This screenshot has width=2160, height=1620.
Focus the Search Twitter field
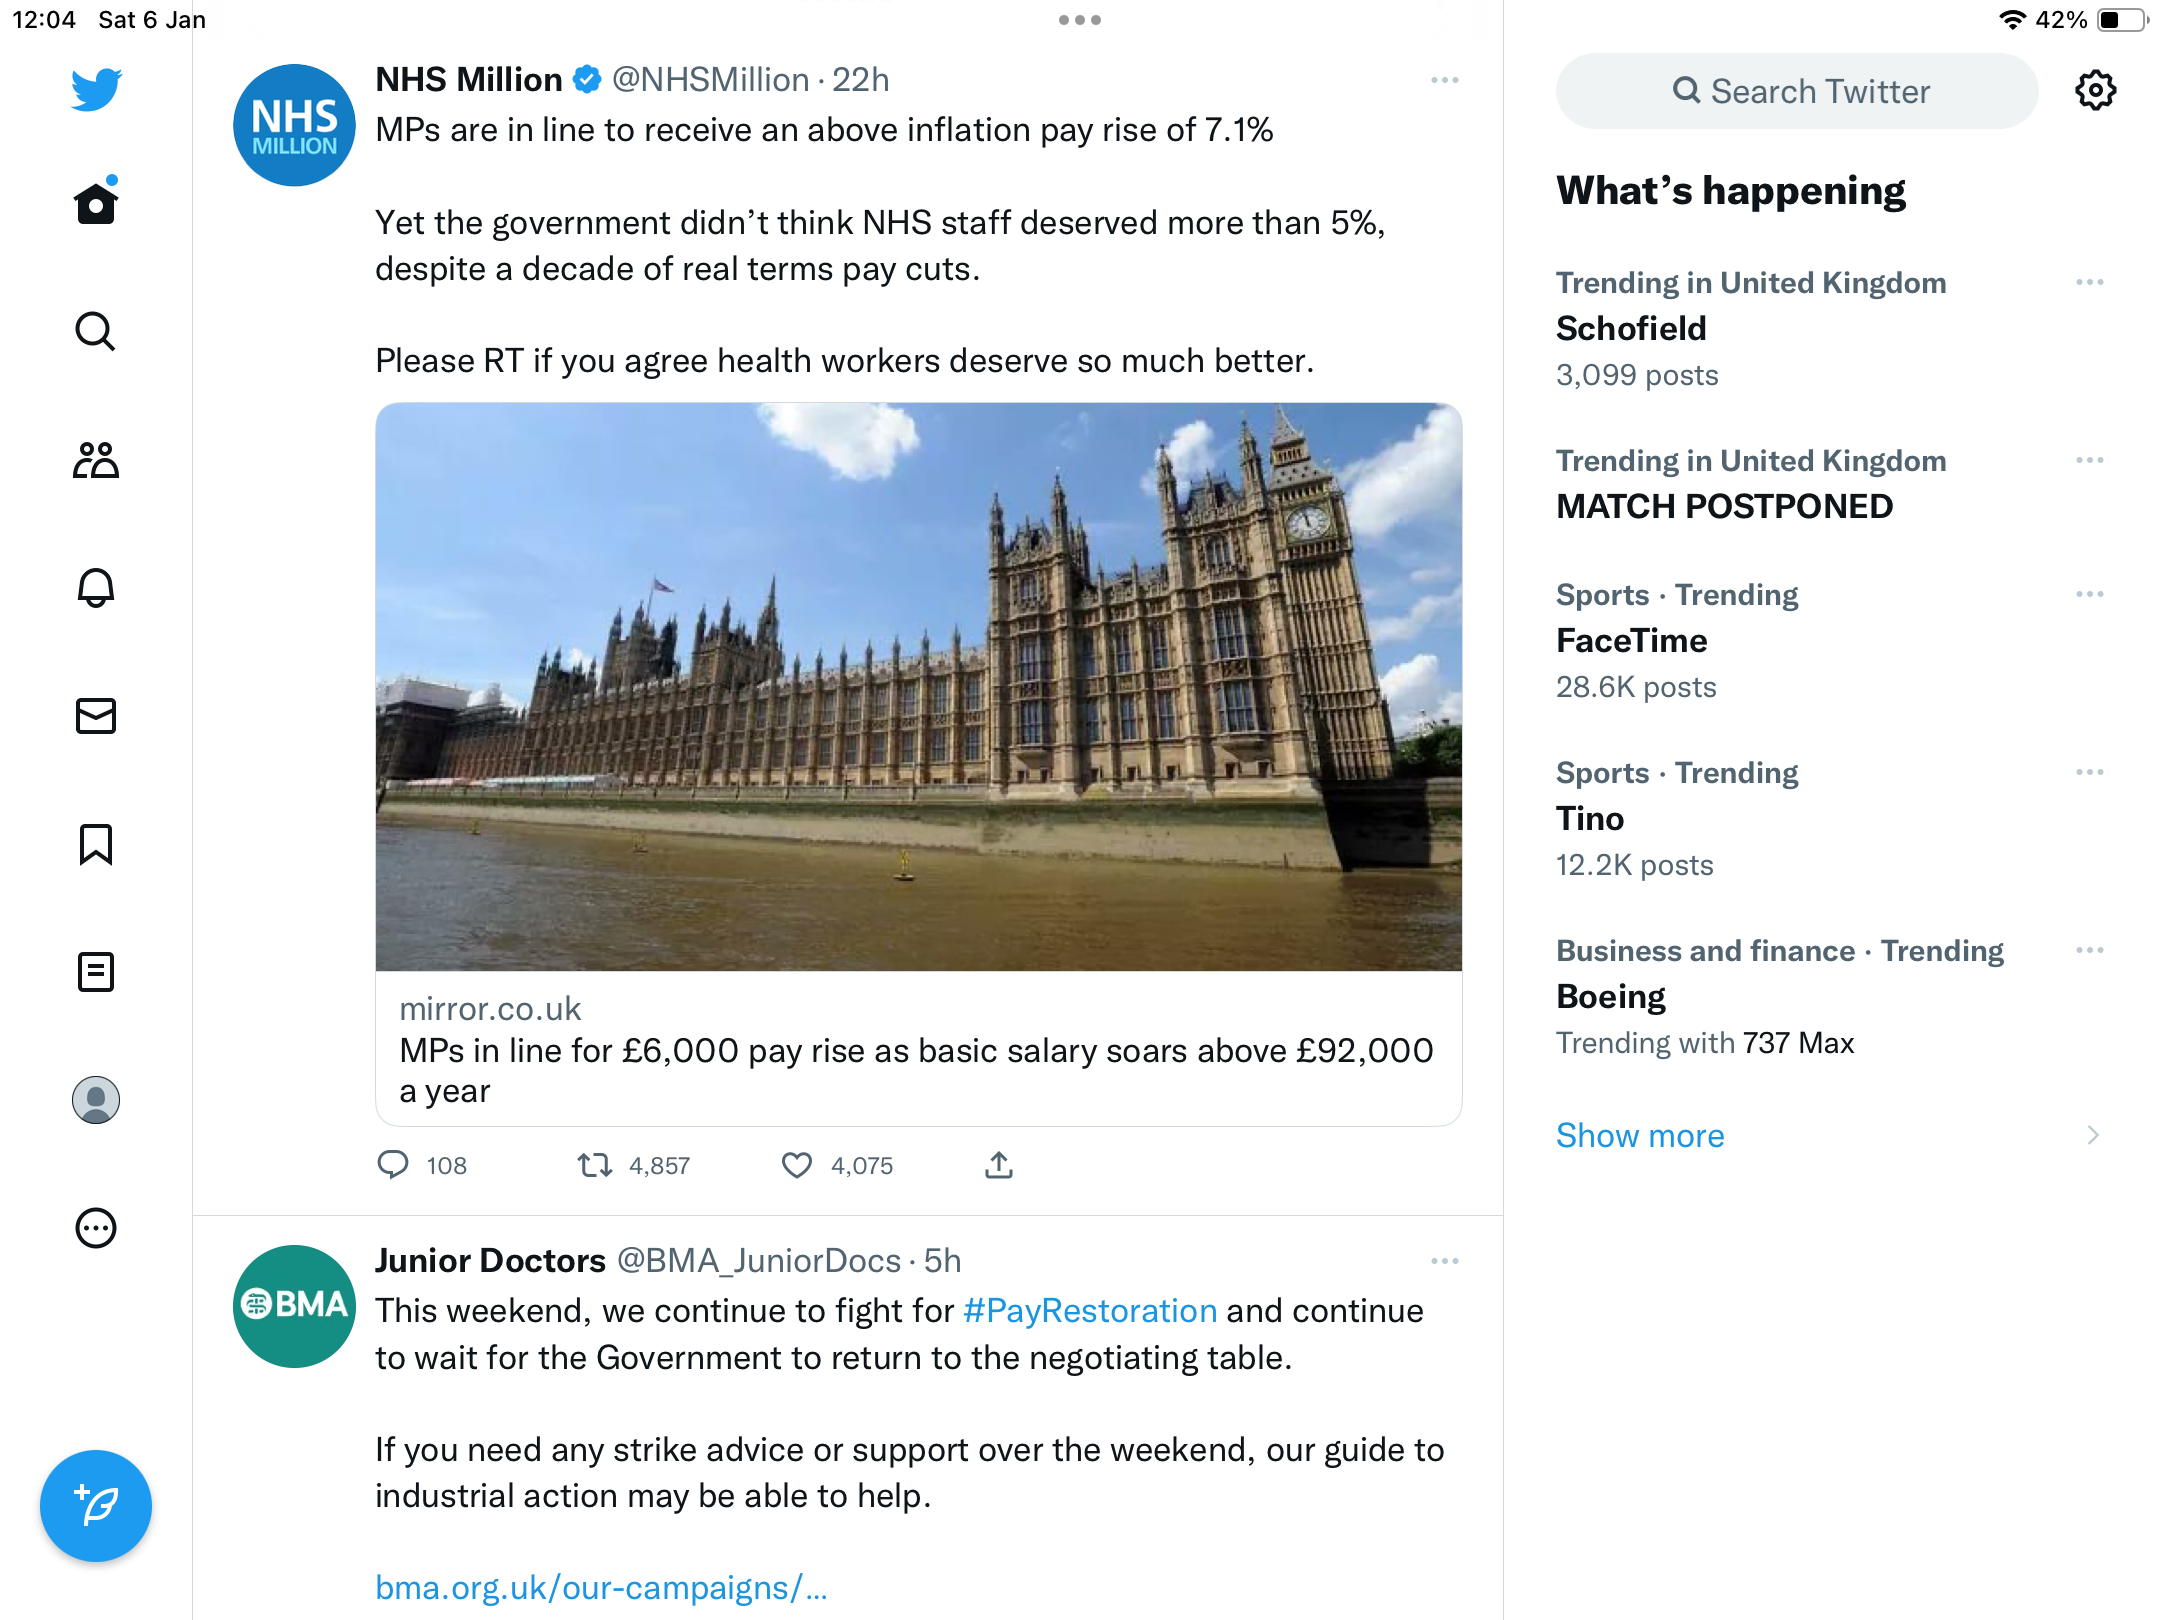pos(1797,91)
